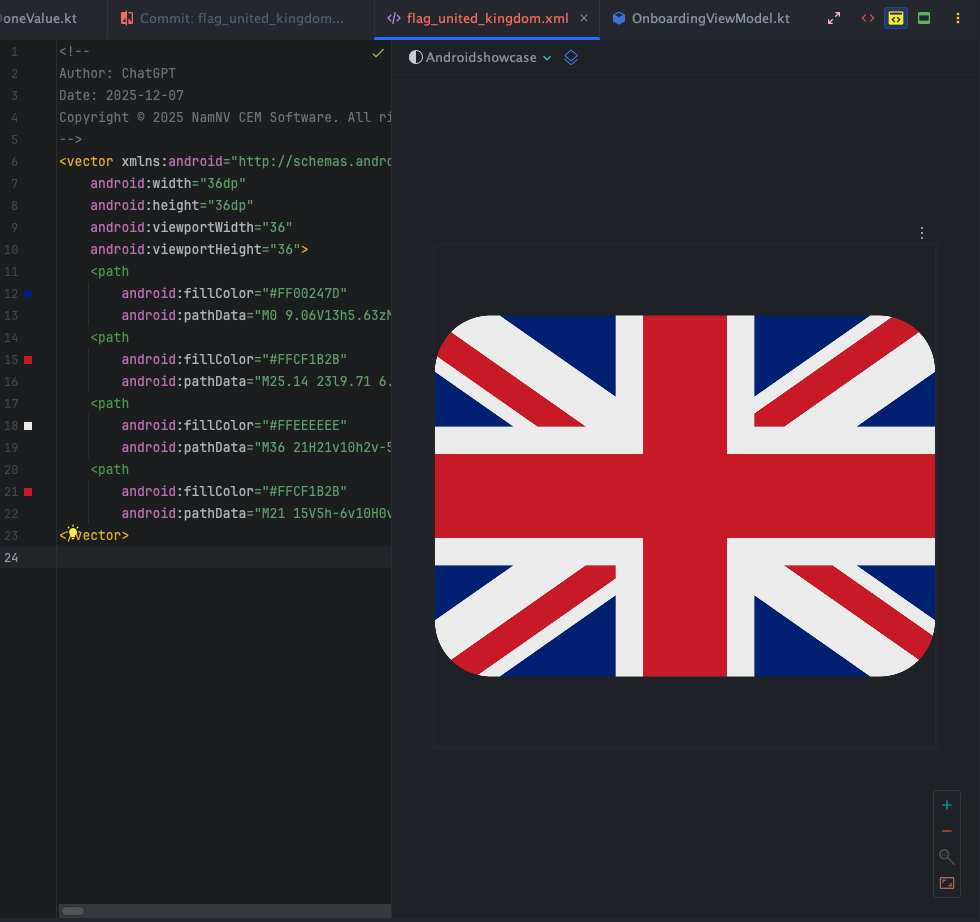This screenshot has height=922, width=980.
Task: Click the layers icon beside Androidshowcase
Action: [x=570, y=57]
